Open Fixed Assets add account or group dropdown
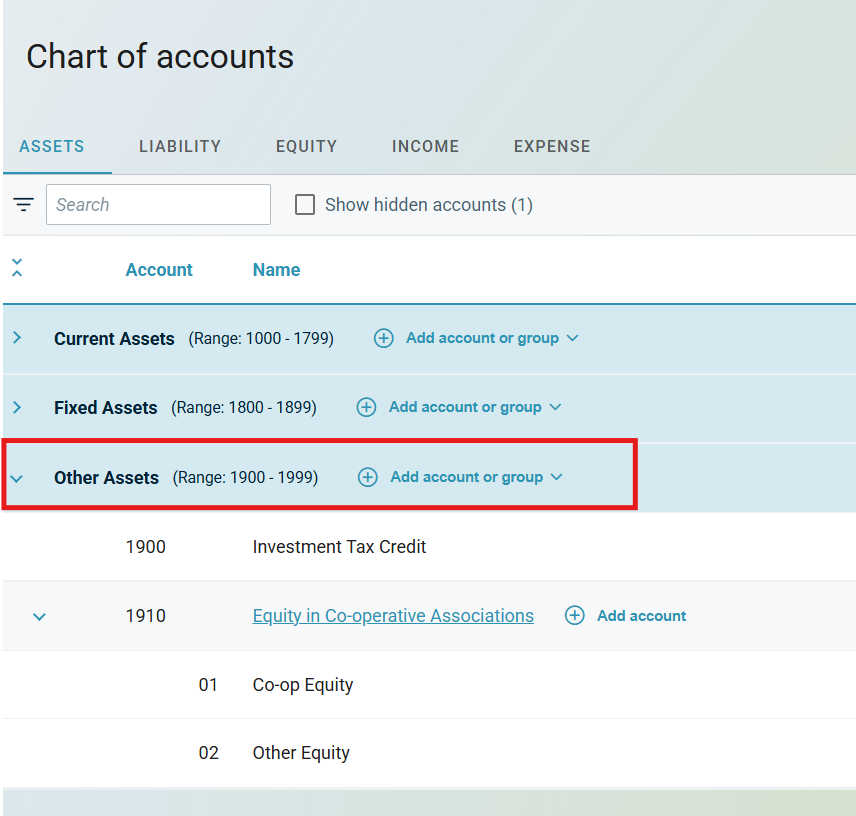 555,407
